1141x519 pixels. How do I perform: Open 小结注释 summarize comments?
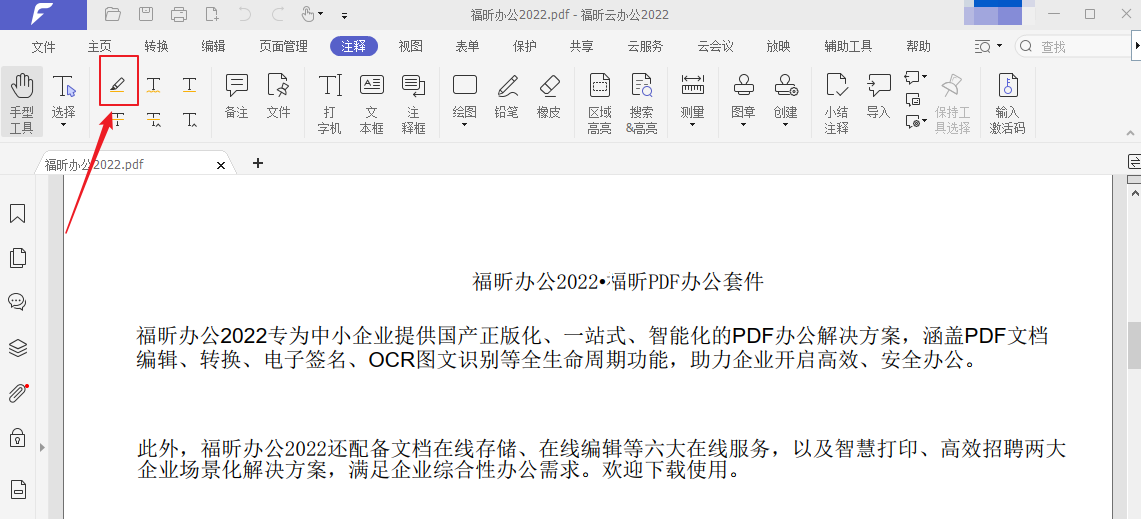click(837, 103)
